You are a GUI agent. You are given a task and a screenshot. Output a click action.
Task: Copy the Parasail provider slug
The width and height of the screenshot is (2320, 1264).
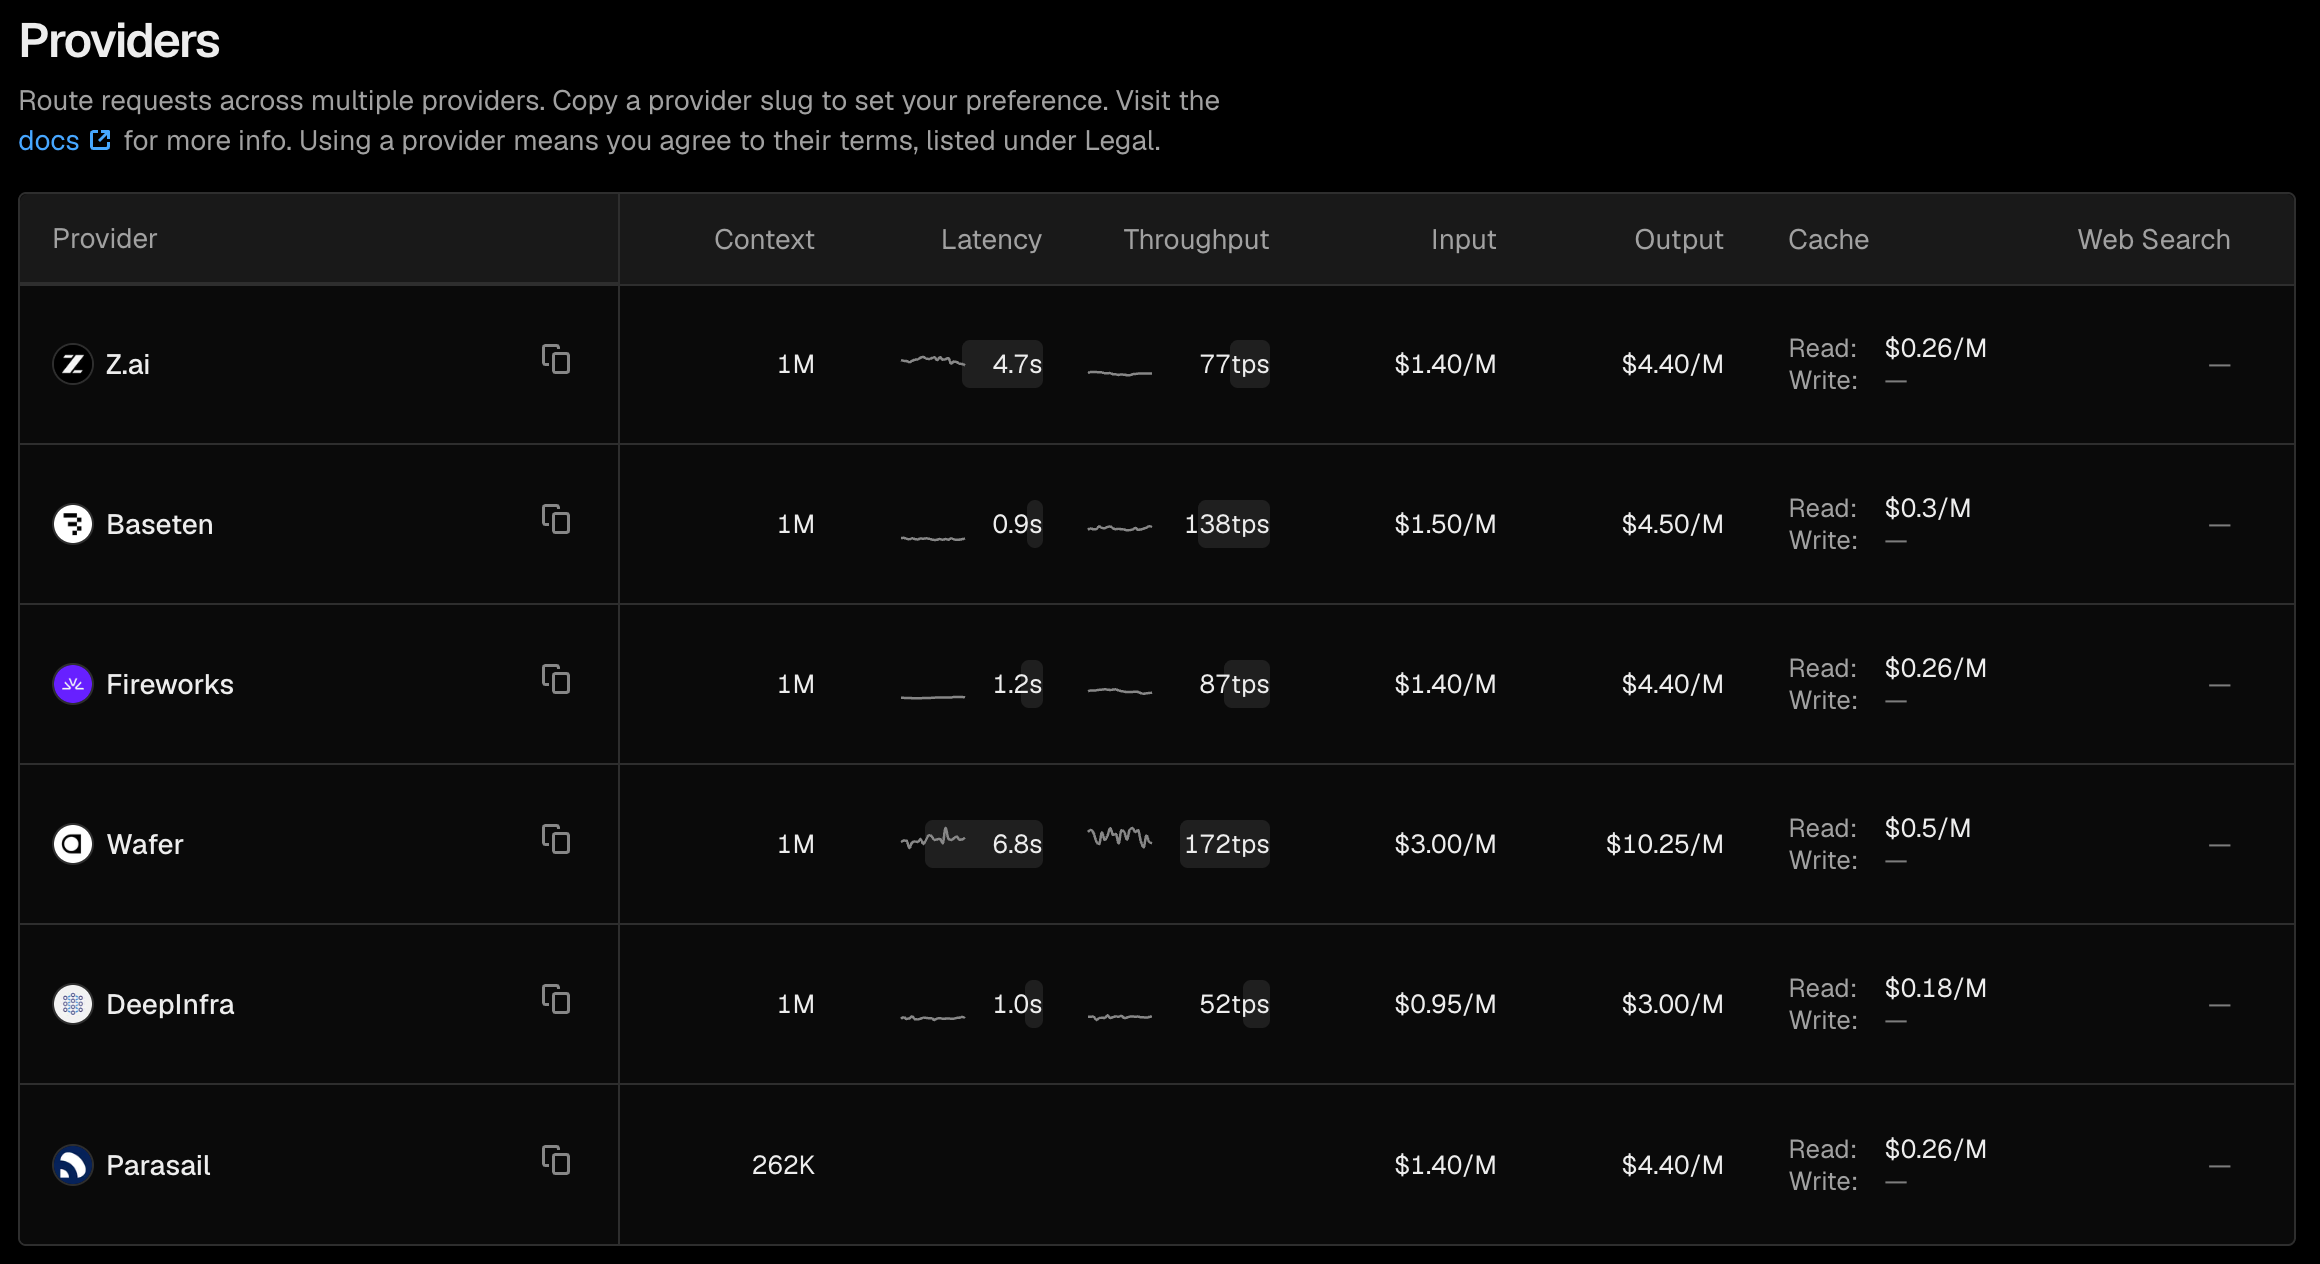(556, 1160)
